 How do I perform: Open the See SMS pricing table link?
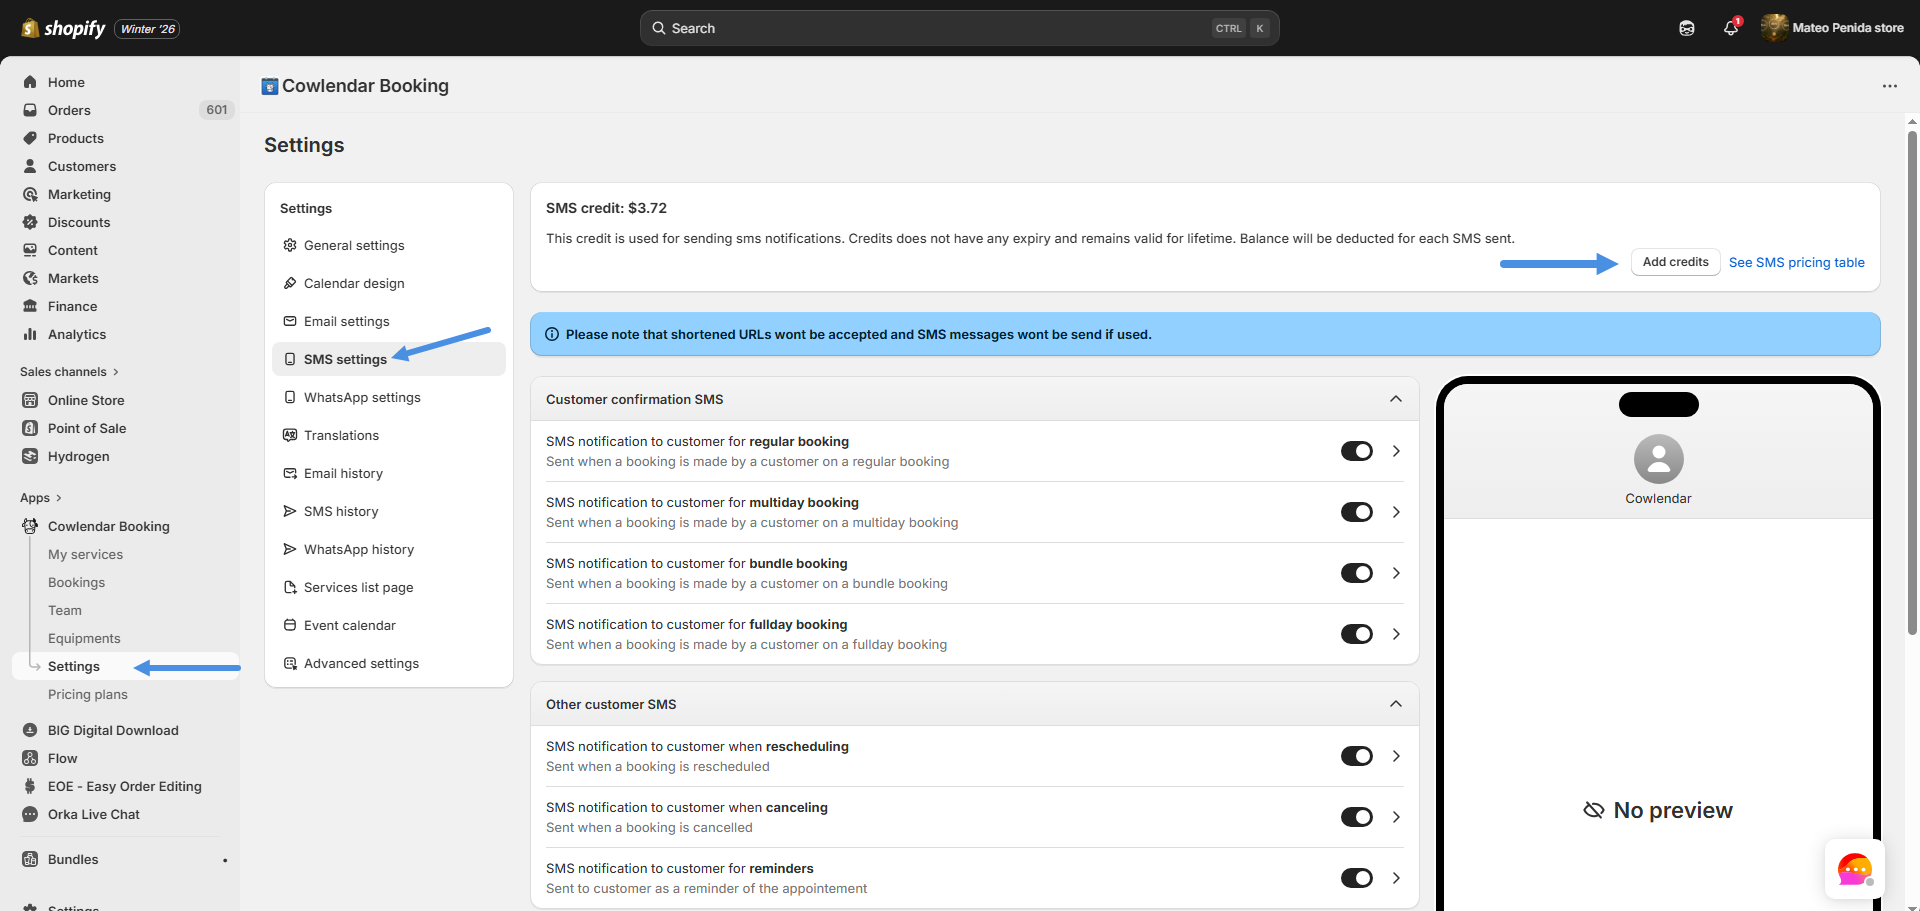(x=1796, y=262)
